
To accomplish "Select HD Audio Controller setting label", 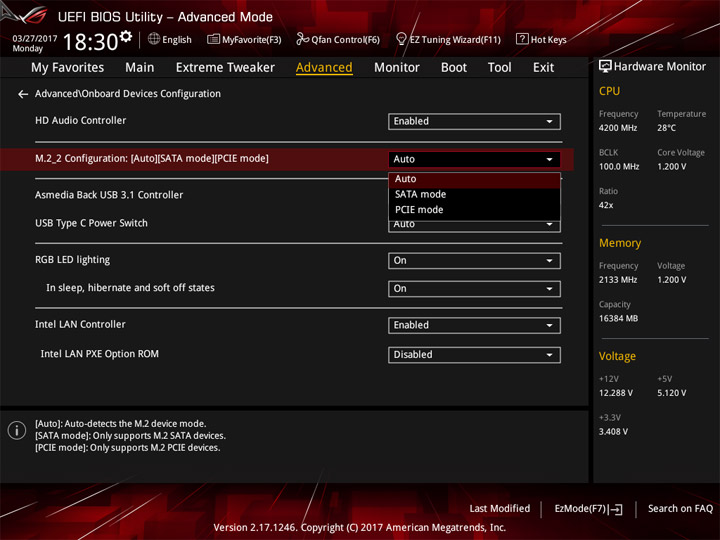I will [80, 121].
